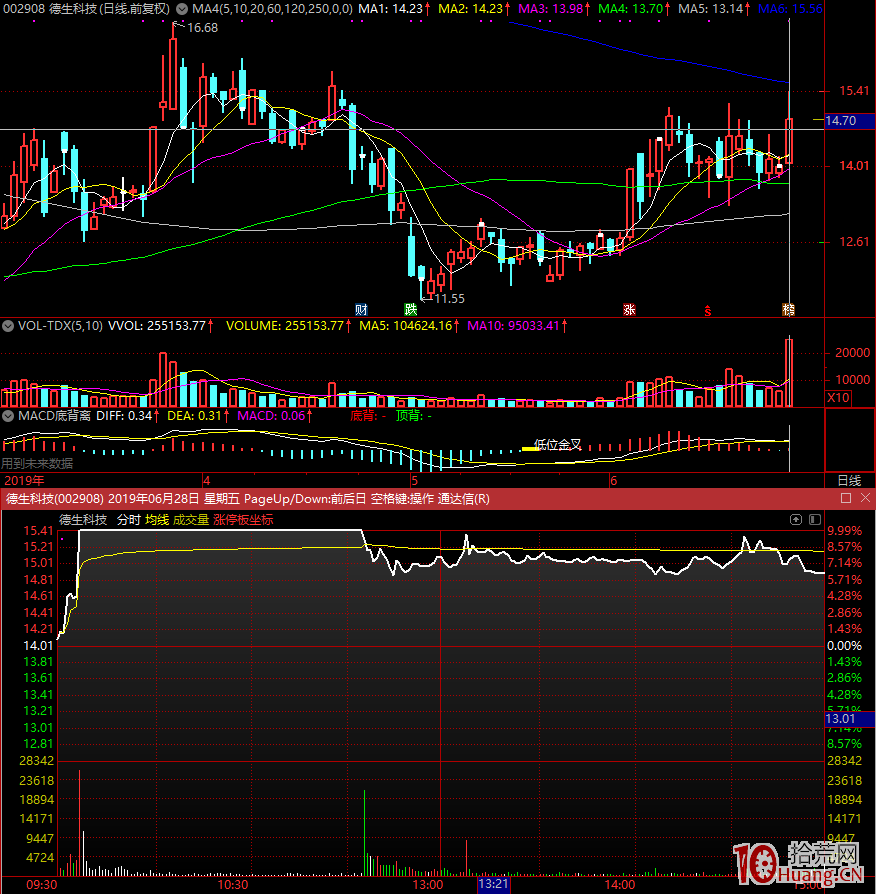
Task: Expand the MA4 indicator dropdown arrow
Action: click(x=180, y=8)
